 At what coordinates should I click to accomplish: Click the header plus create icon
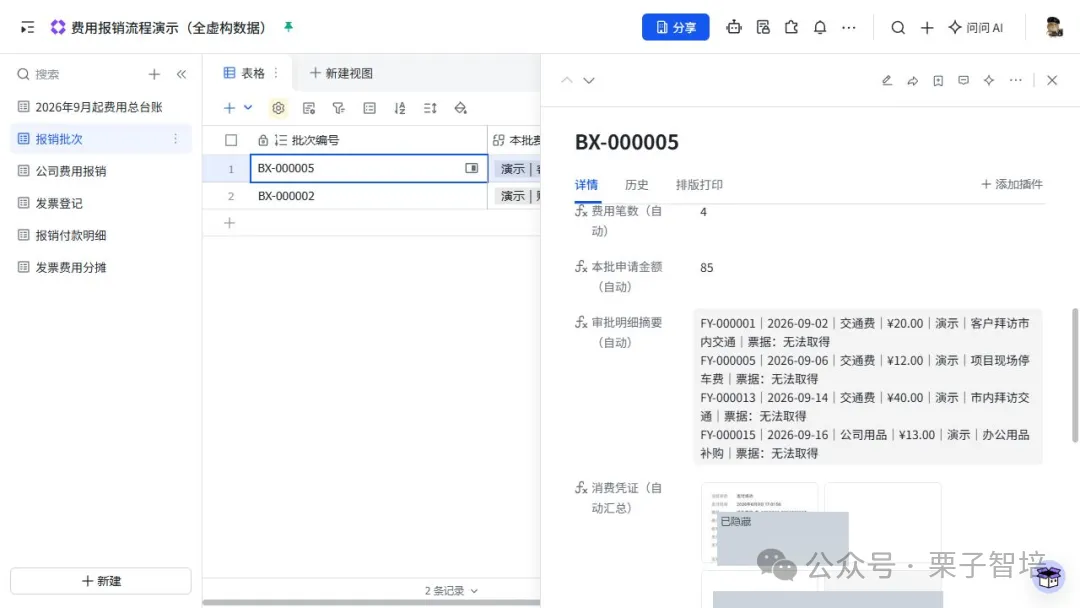pyautogui.click(x=926, y=28)
